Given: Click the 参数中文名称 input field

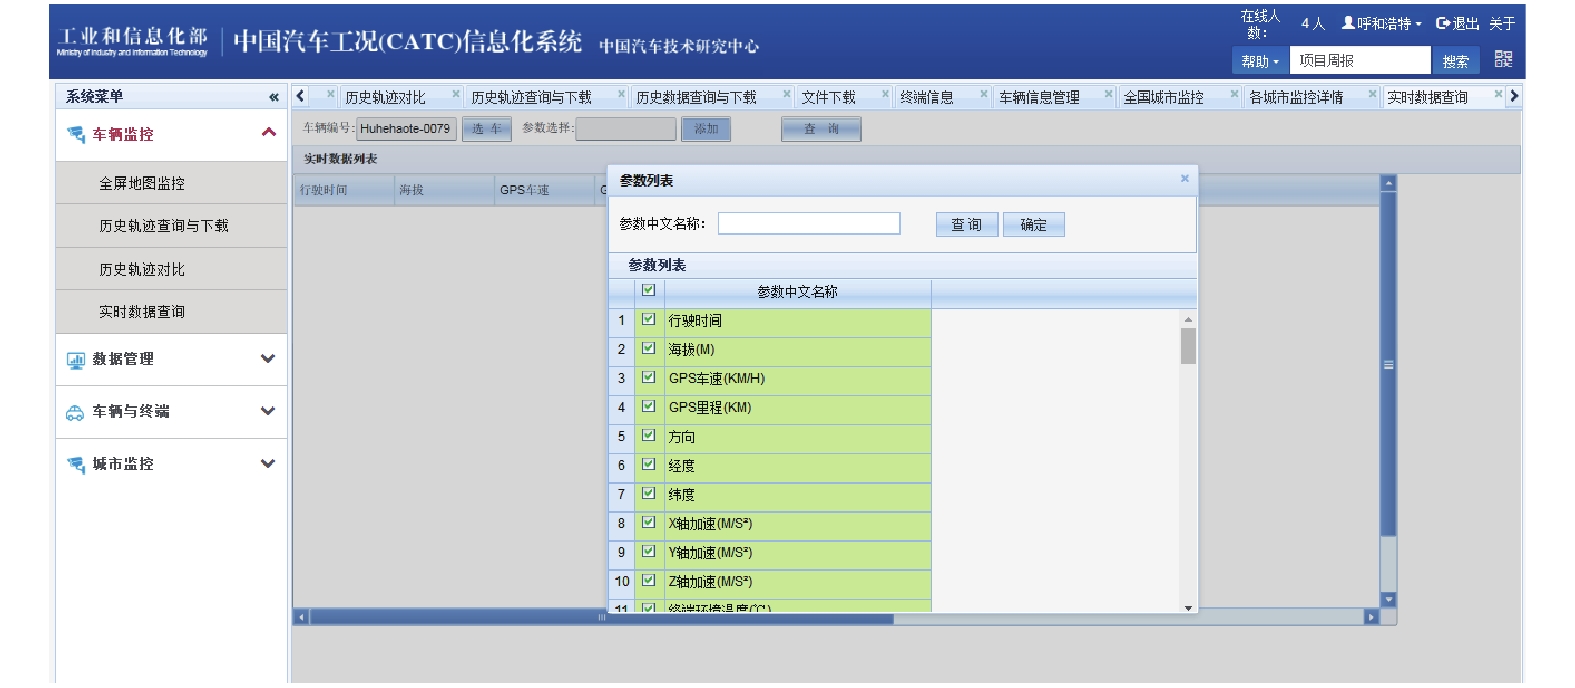Looking at the screenshot, I should 808,224.
